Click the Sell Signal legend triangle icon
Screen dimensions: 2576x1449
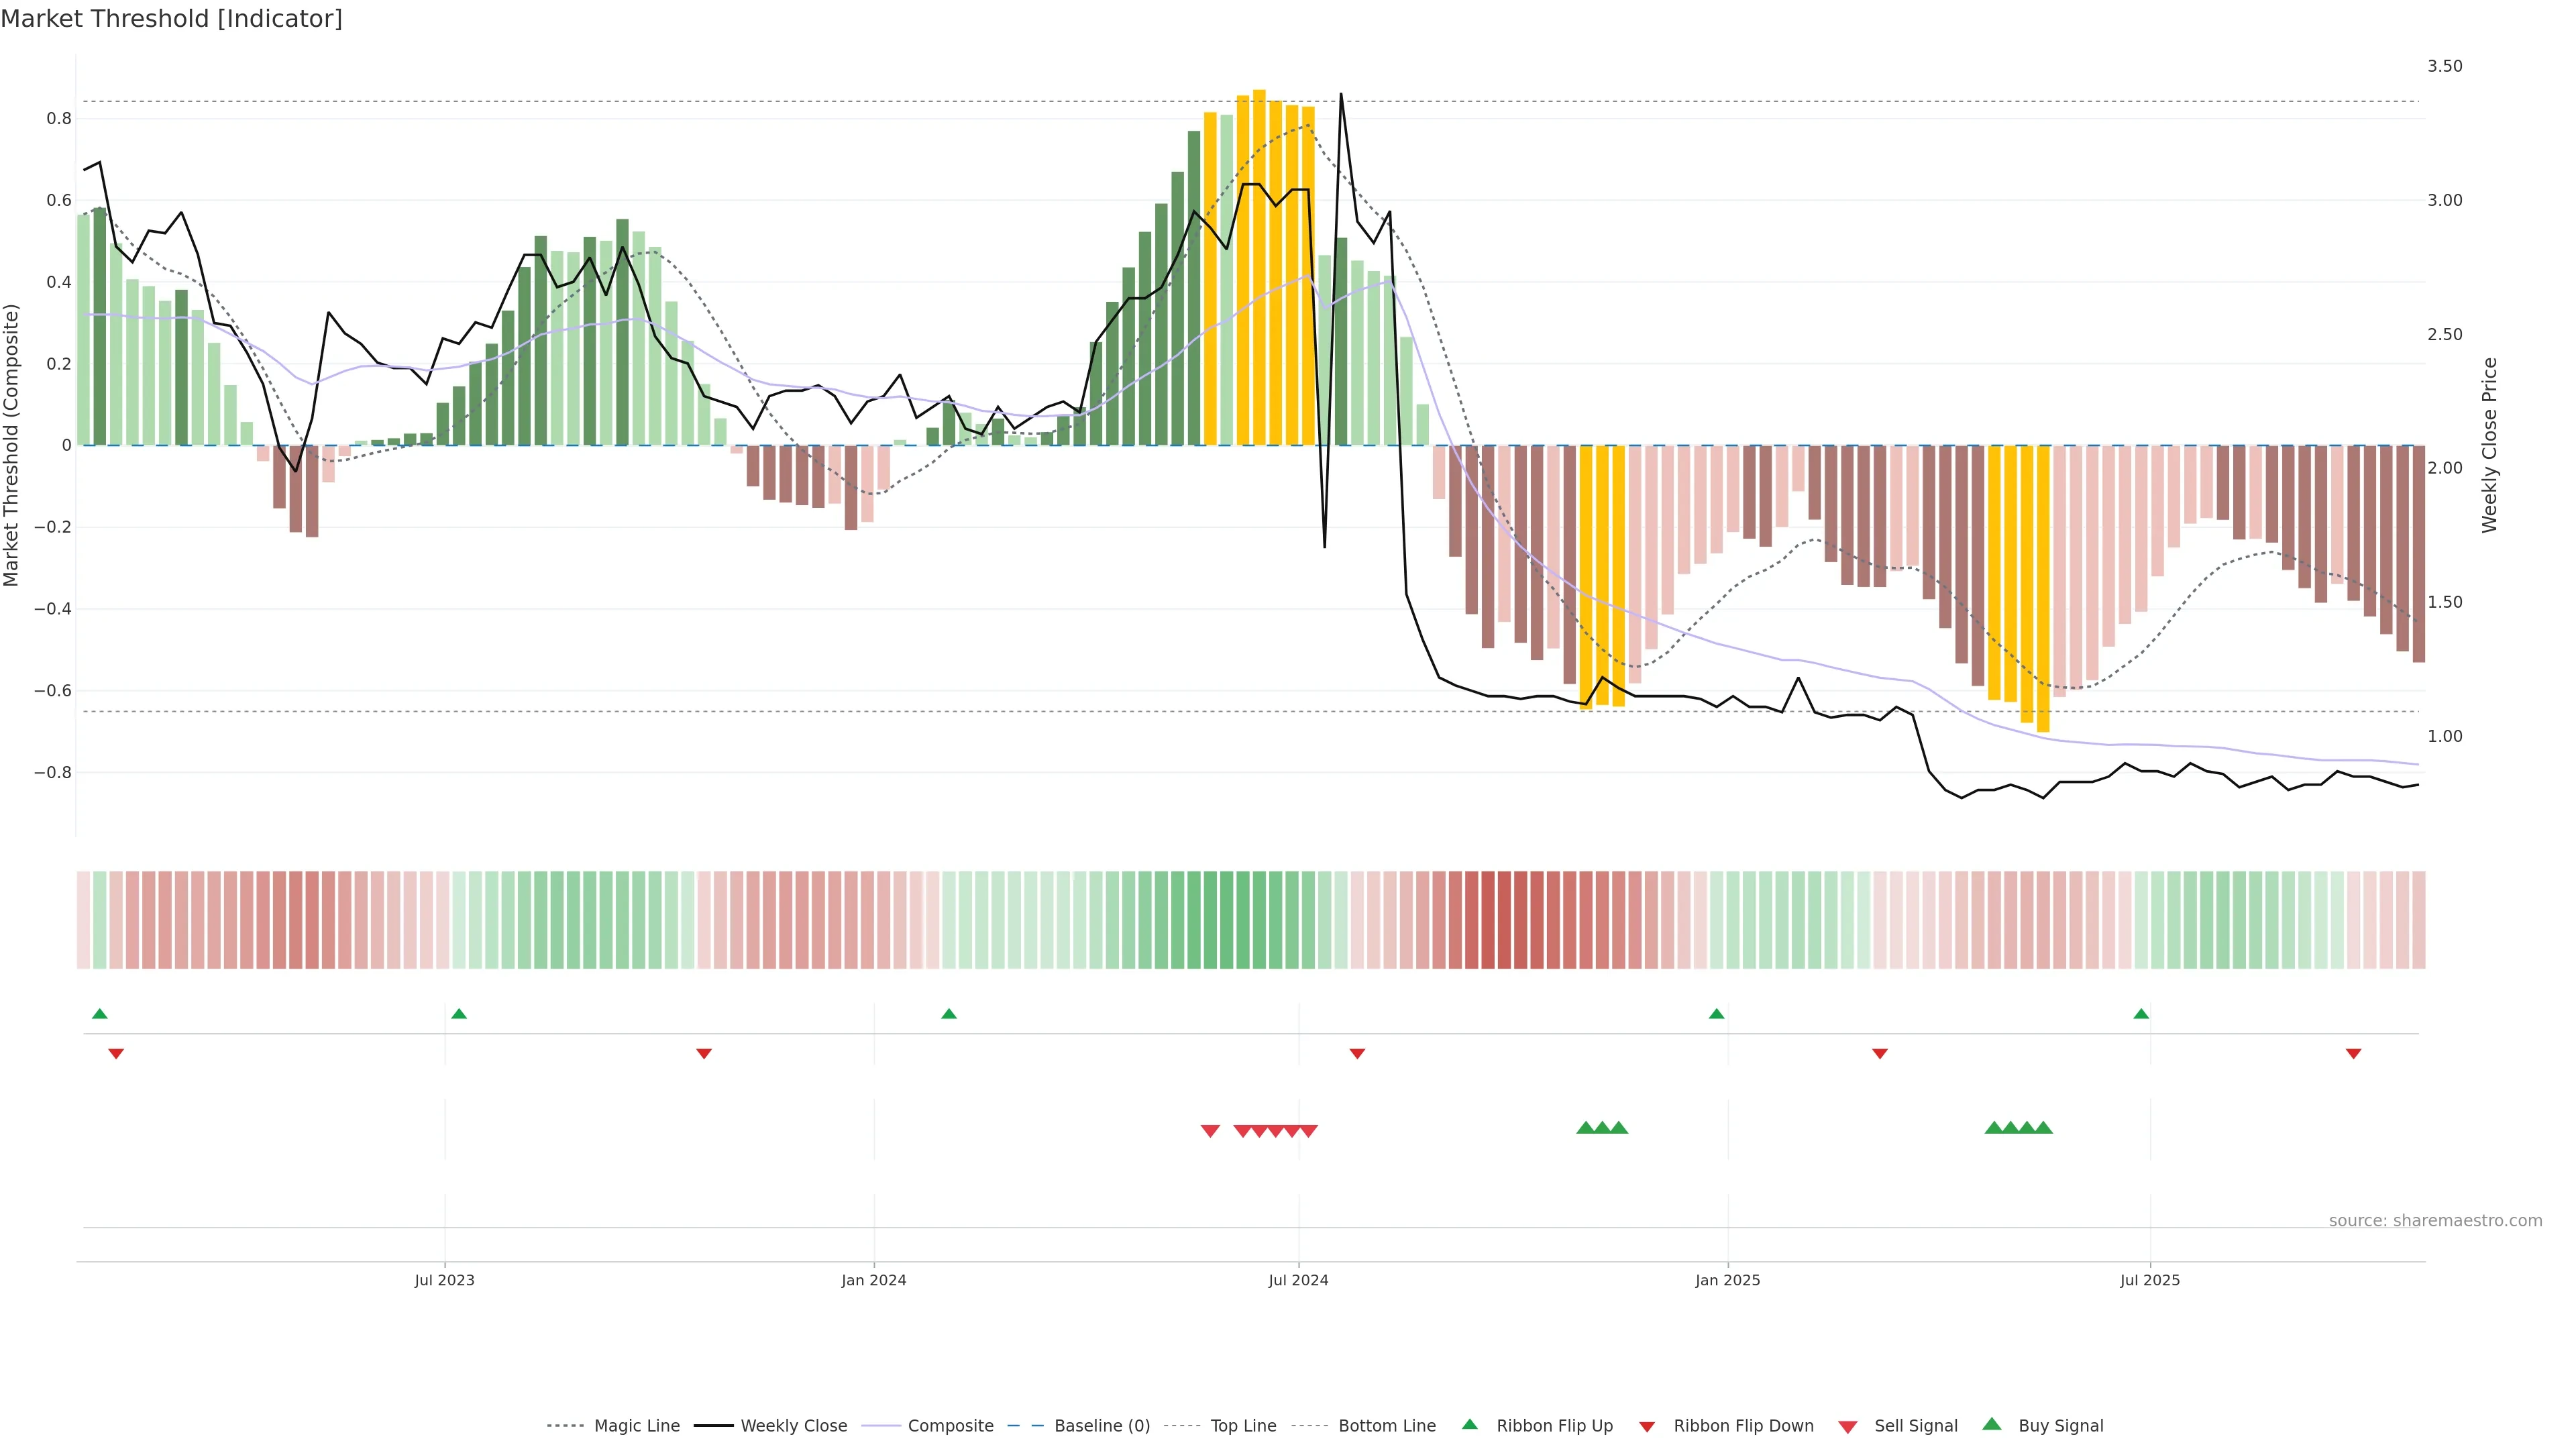tap(1848, 1427)
